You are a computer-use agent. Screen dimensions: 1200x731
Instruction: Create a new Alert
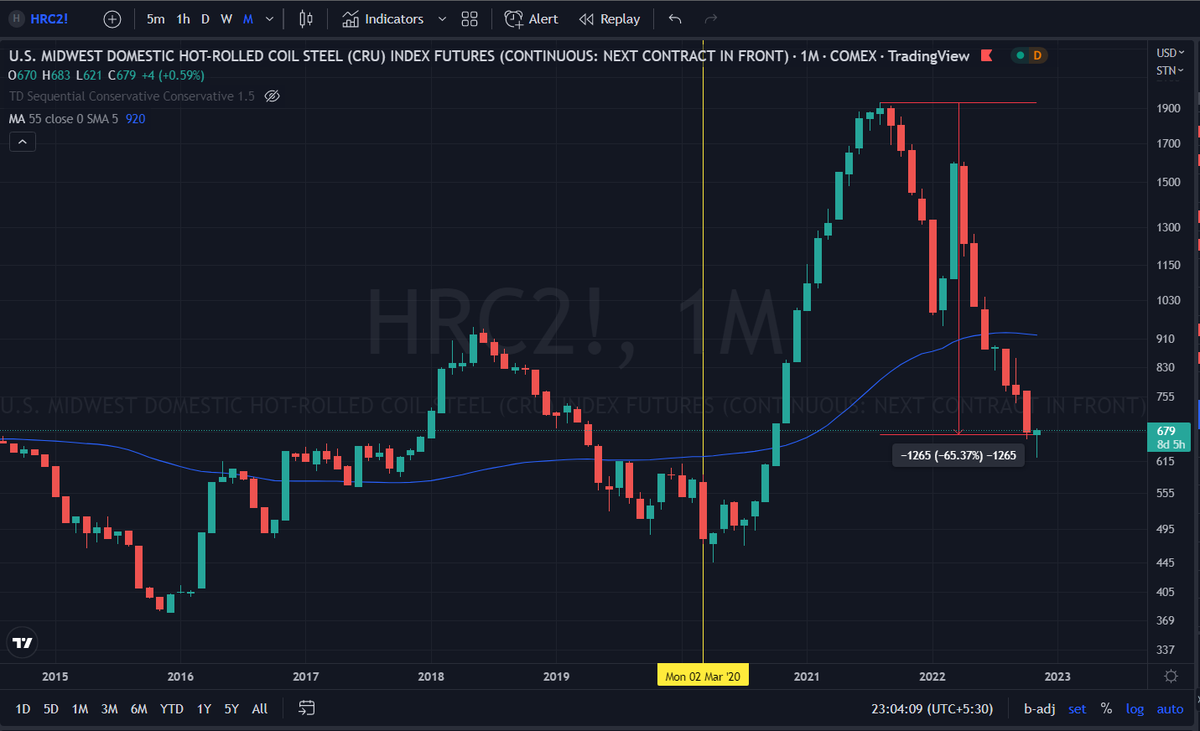pos(532,19)
